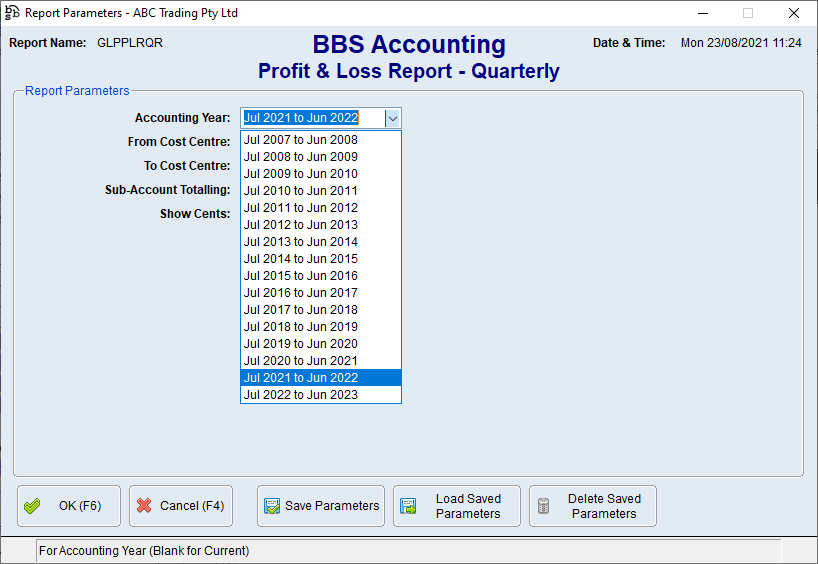Click the Accounting Year text field

coord(312,118)
